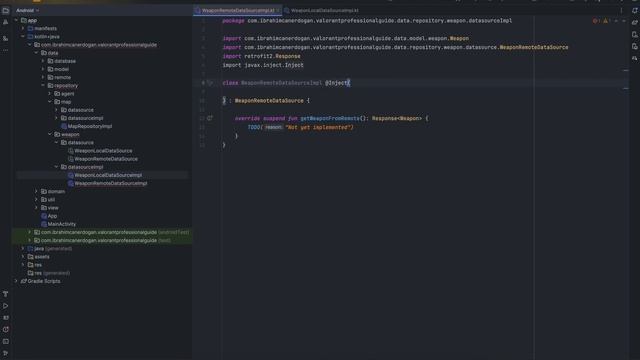The height and width of the screenshot is (360, 640).
Task: Select MapRepositoryImpl file in tree
Action: (86, 126)
